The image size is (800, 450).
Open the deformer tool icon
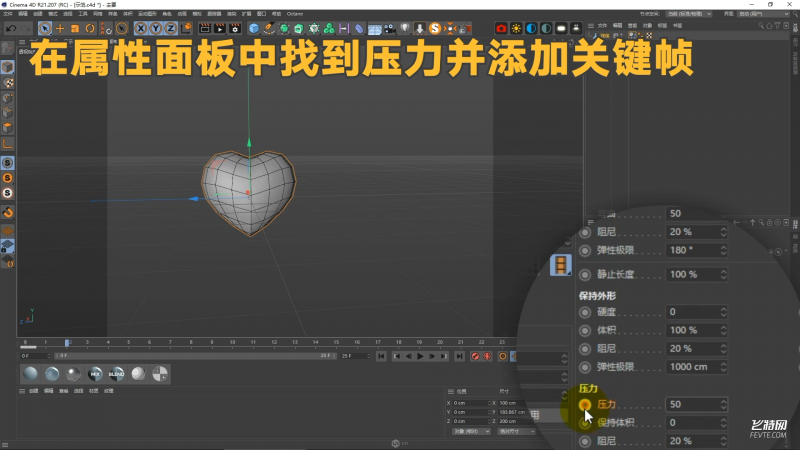coord(359,29)
